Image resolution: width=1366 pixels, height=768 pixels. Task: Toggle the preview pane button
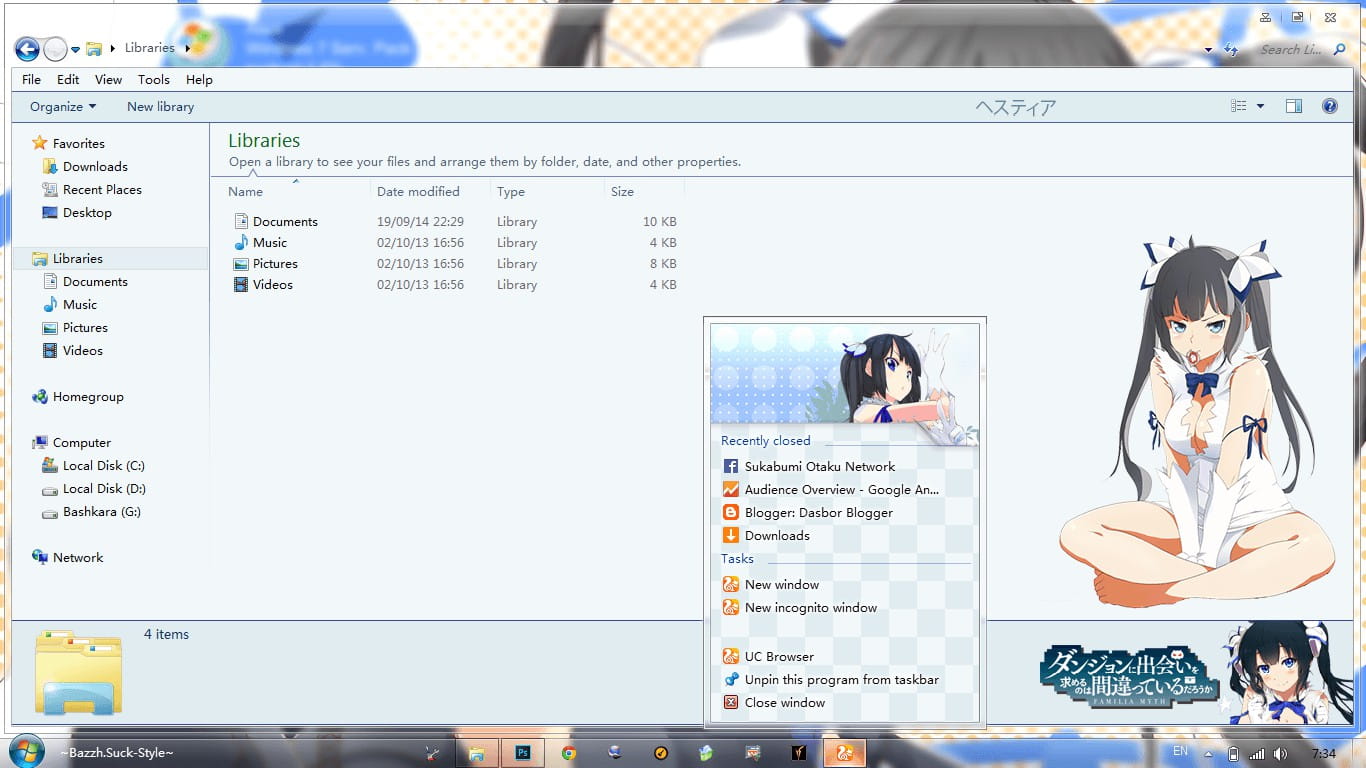[1293, 106]
